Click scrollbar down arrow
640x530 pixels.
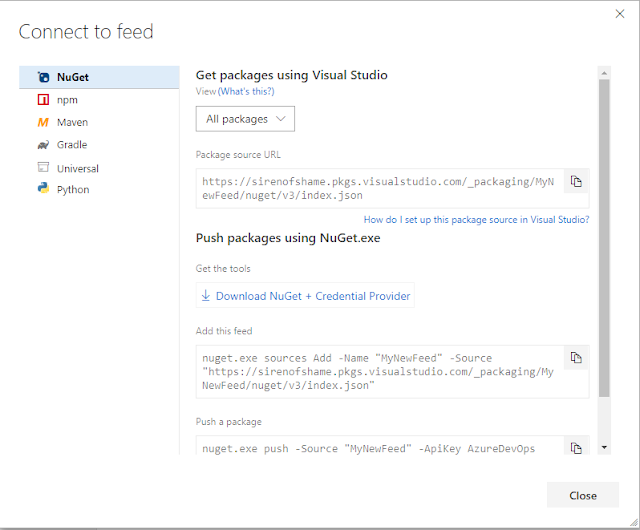pos(604,448)
